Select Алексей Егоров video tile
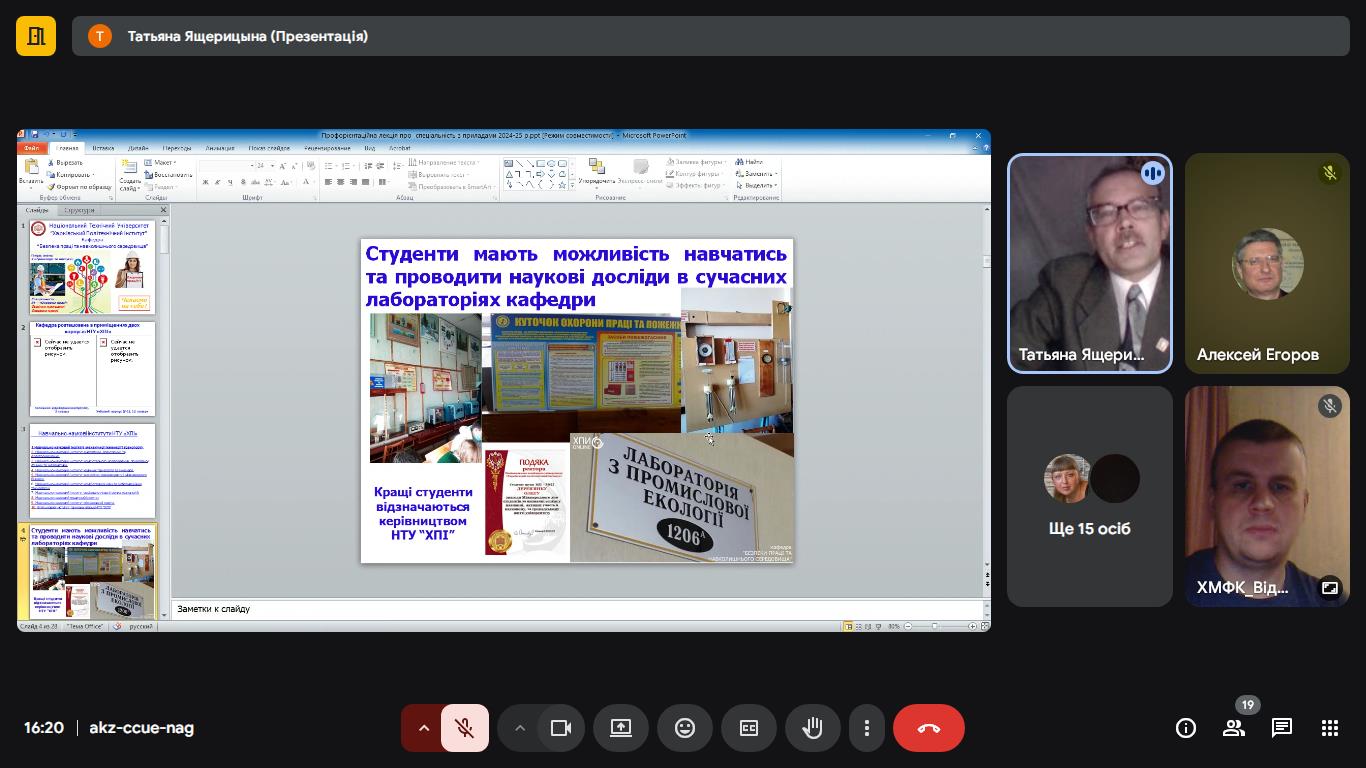The height and width of the screenshot is (768, 1366). (x=1268, y=264)
